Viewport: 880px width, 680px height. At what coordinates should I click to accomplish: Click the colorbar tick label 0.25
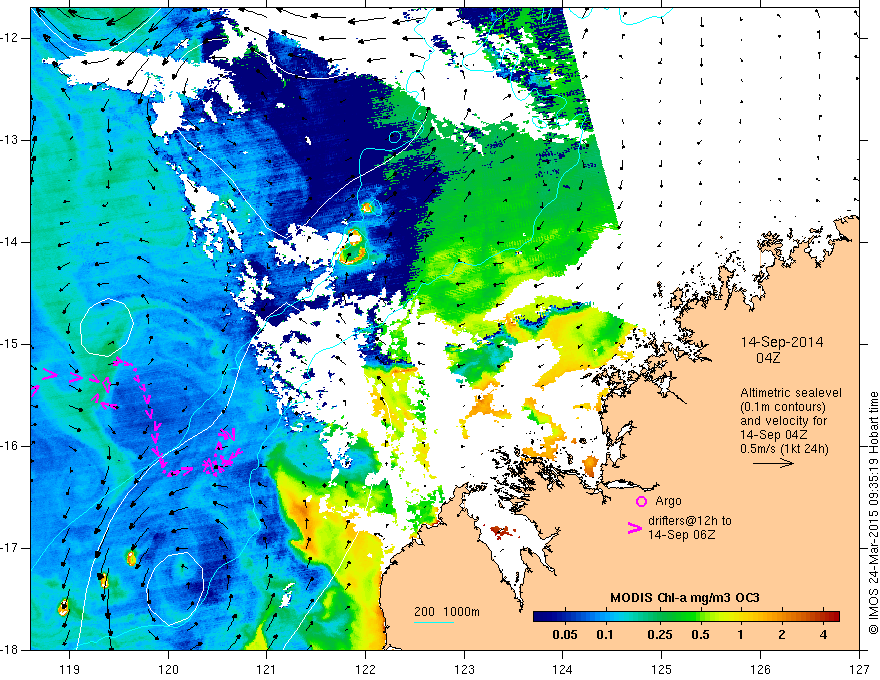(x=659, y=635)
